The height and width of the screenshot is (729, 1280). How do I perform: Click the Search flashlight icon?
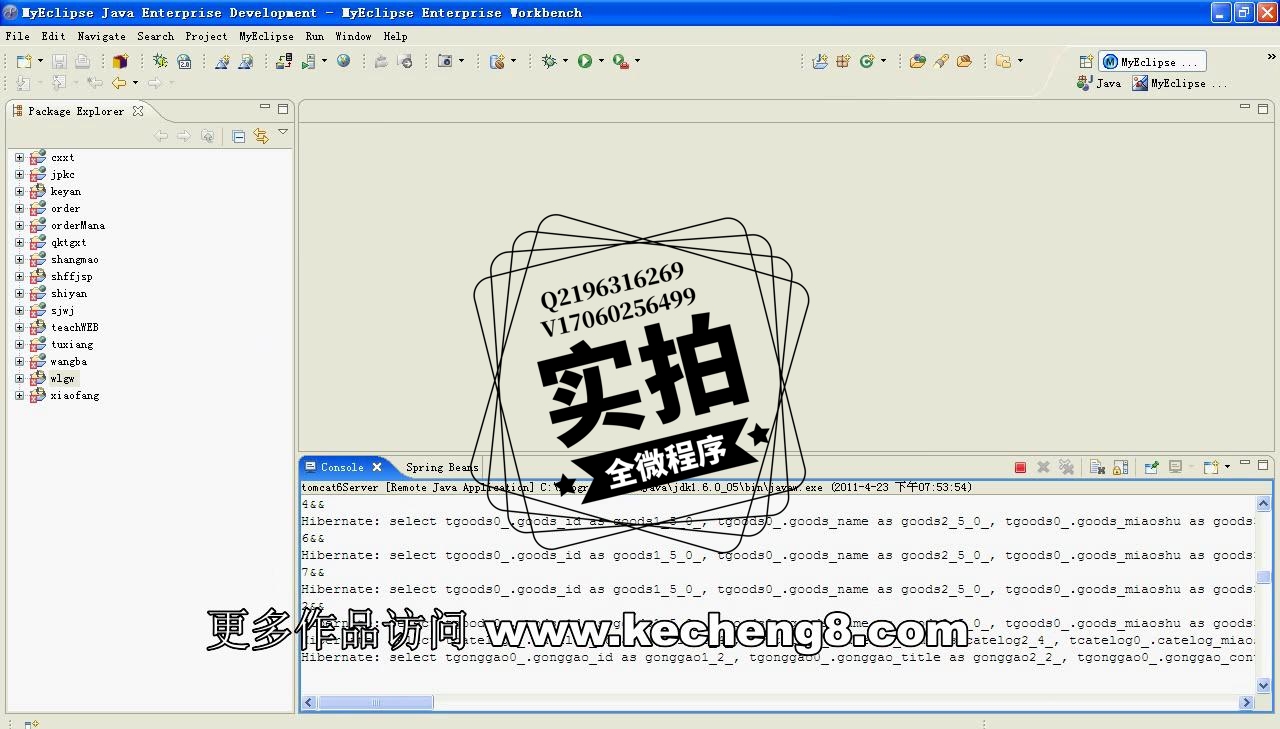(x=941, y=61)
